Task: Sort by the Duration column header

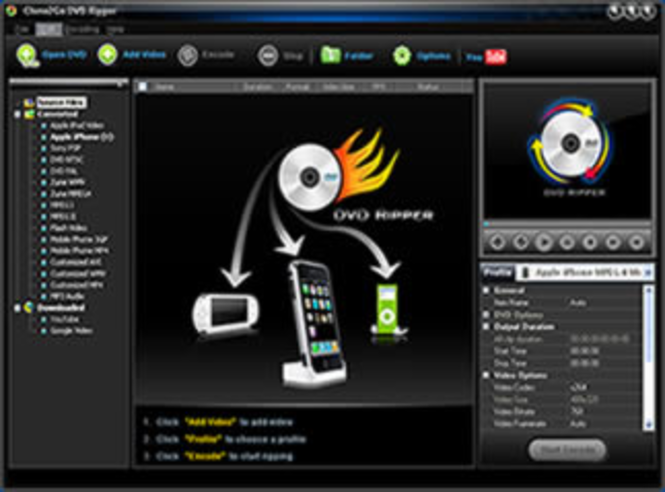Action: [257, 87]
